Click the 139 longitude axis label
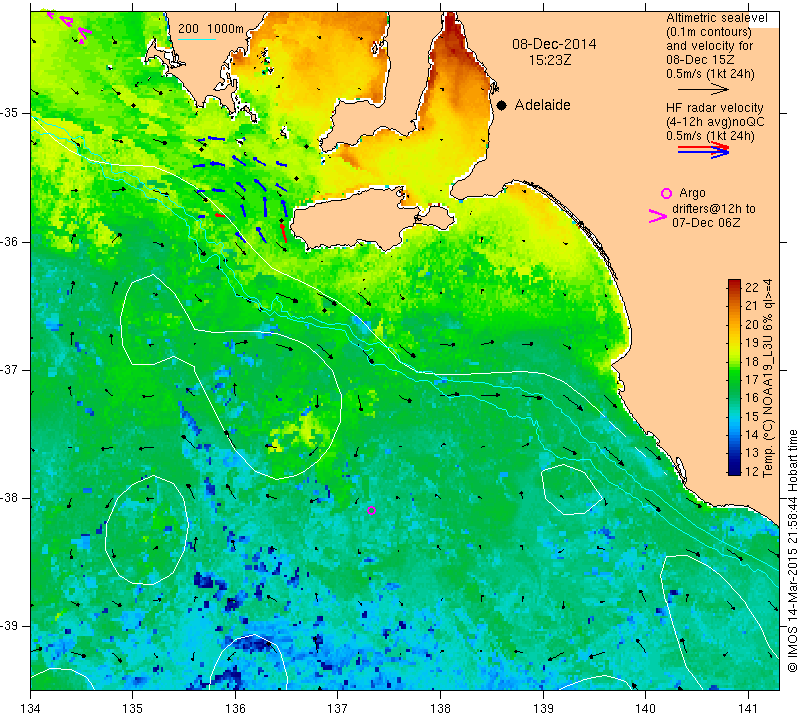 point(543,708)
